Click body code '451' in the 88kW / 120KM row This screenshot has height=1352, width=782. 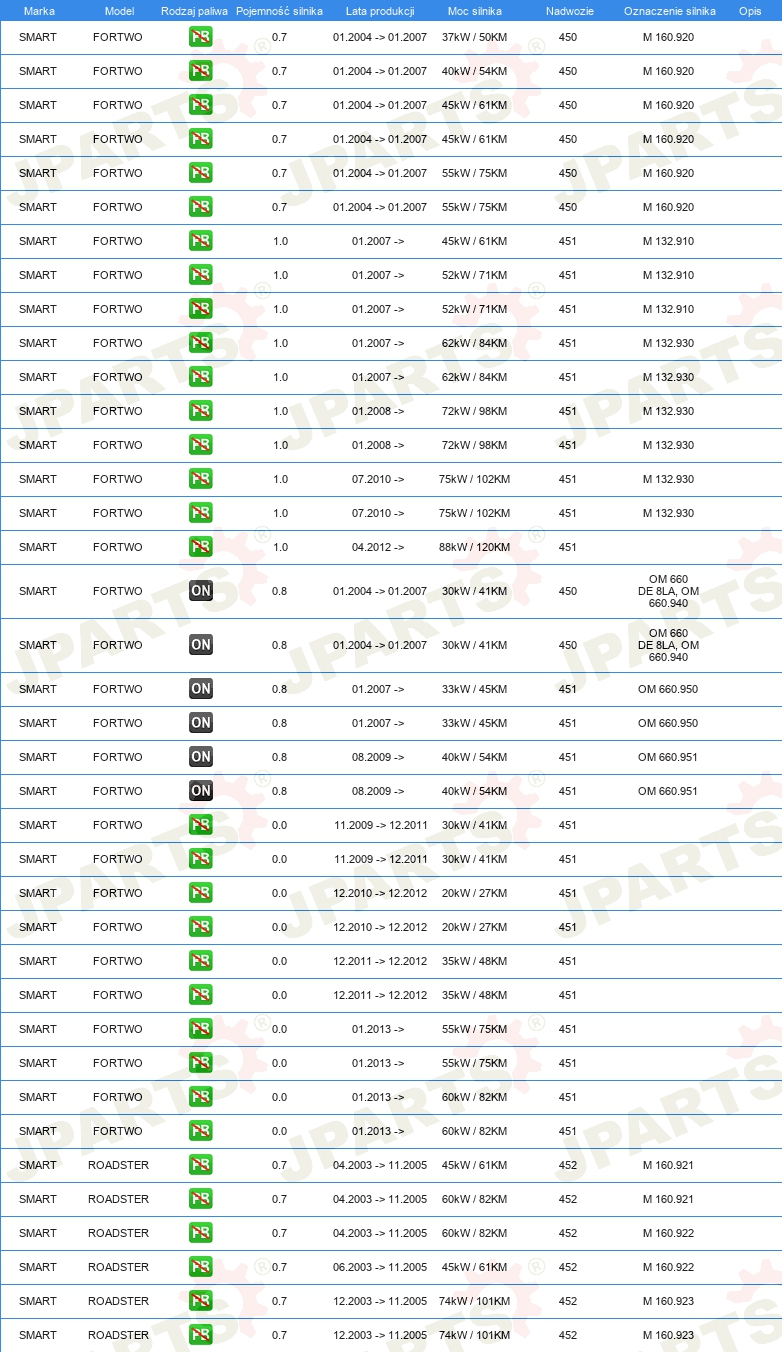point(568,547)
